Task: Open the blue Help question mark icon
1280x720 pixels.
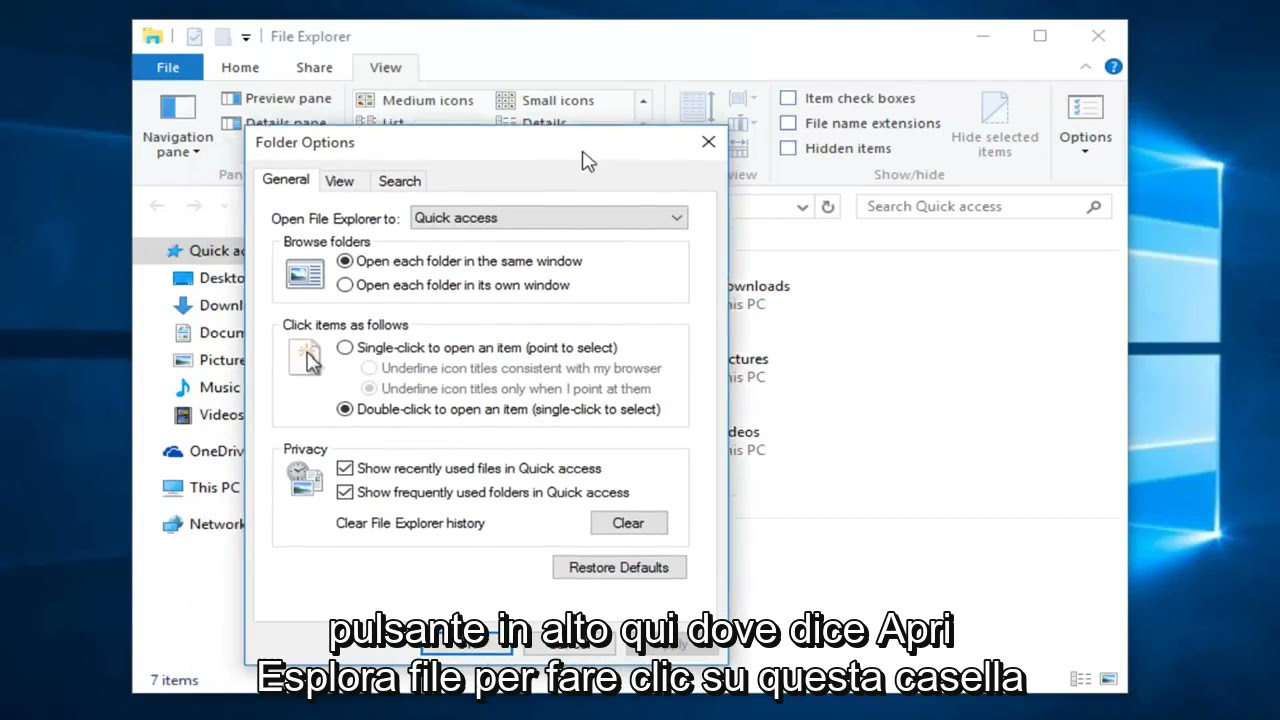Action: coord(1113,67)
